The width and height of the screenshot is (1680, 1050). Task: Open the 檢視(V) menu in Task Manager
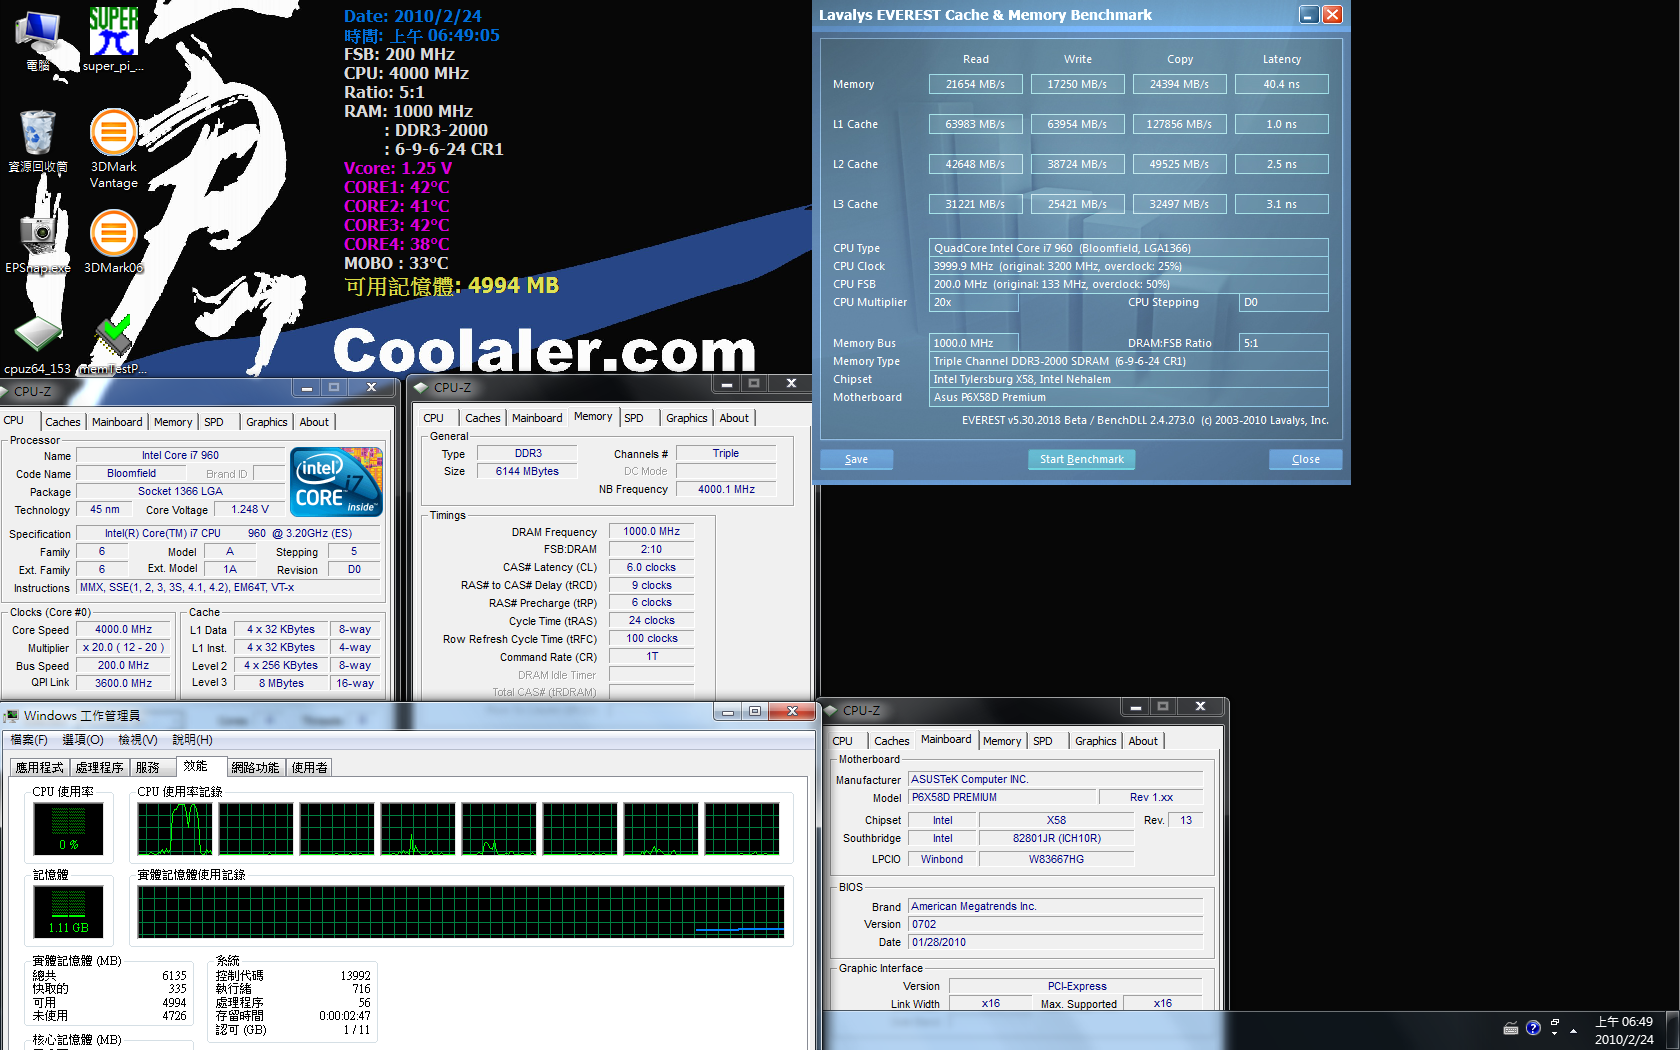coord(138,740)
